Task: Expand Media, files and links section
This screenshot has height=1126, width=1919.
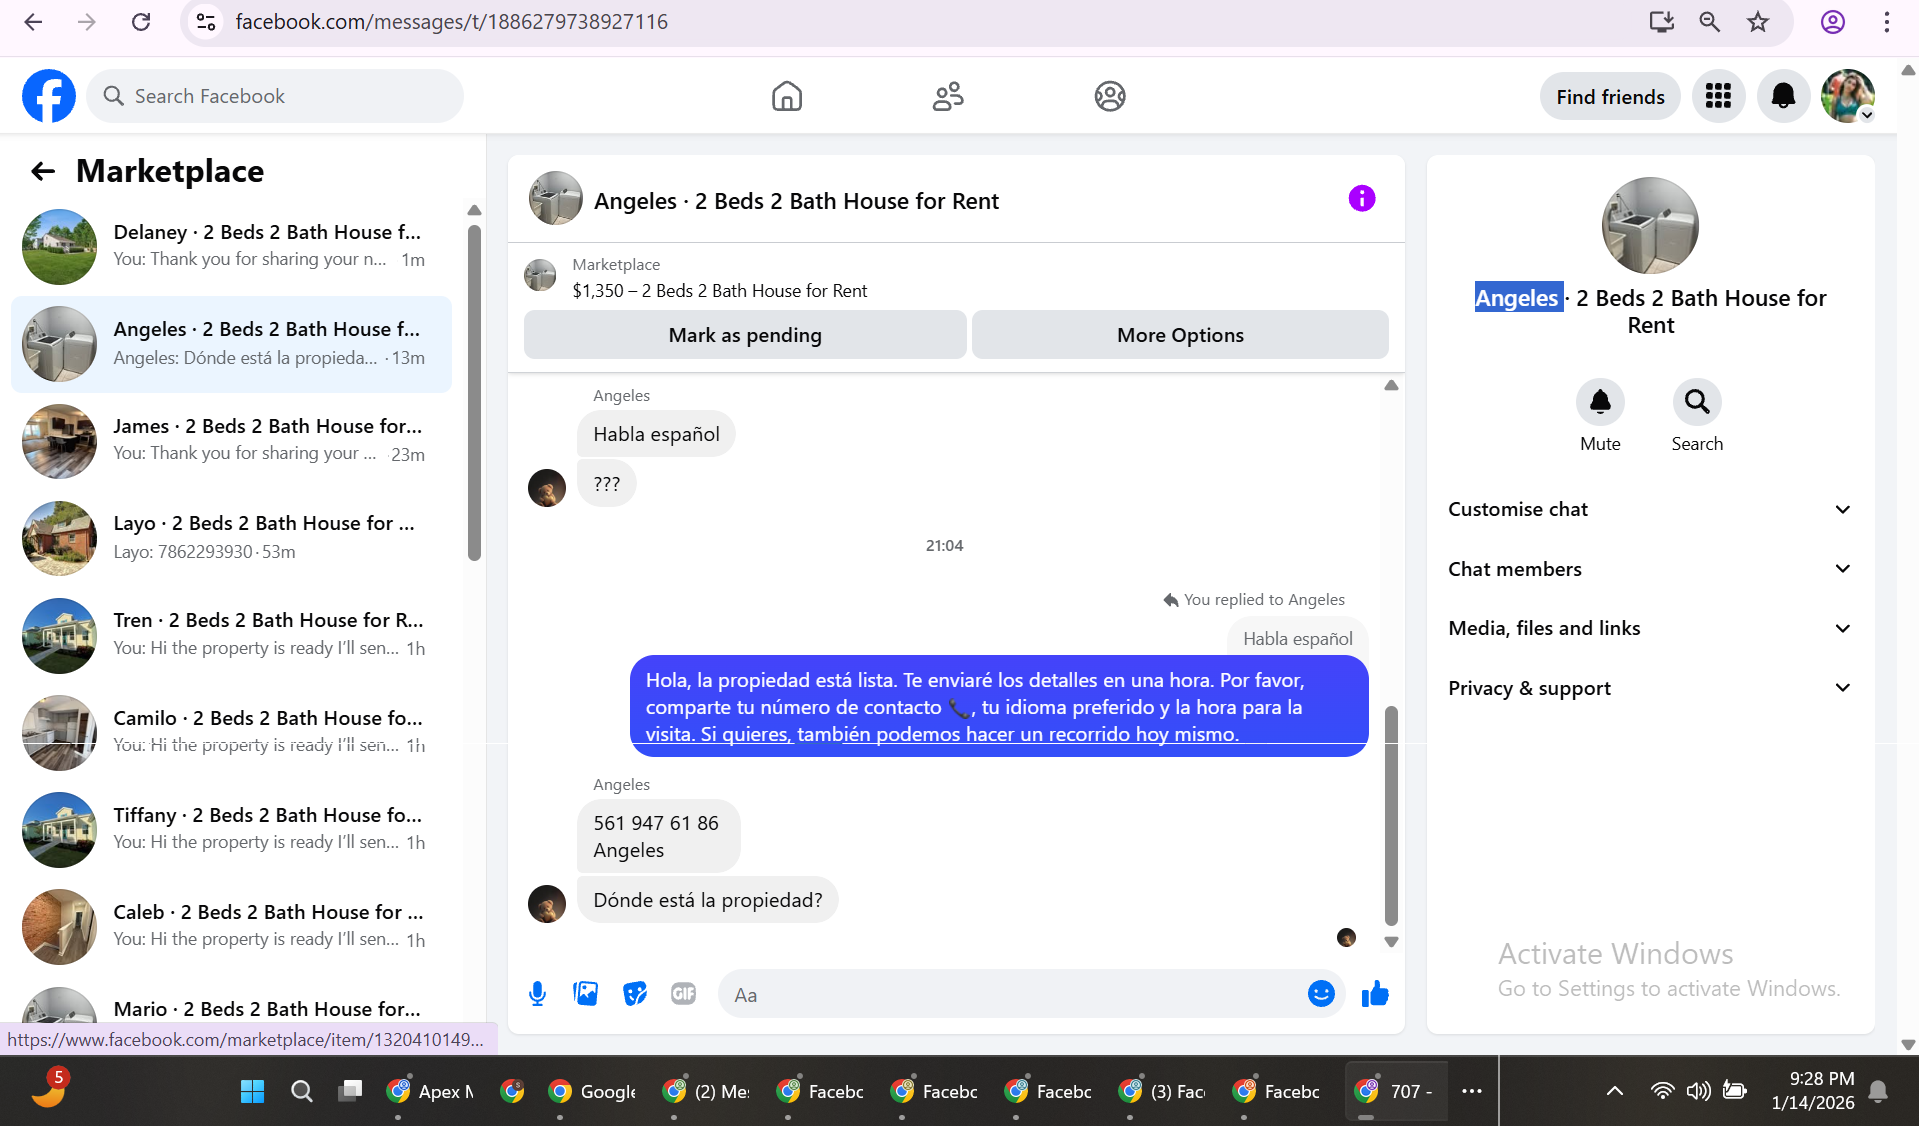Action: click(1650, 628)
